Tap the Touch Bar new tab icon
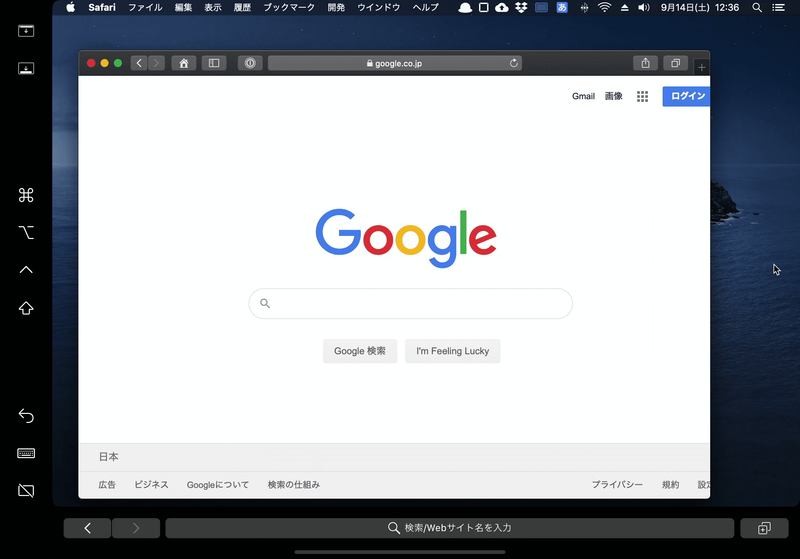Screen dimensions: 800x559 click(764, 528)
